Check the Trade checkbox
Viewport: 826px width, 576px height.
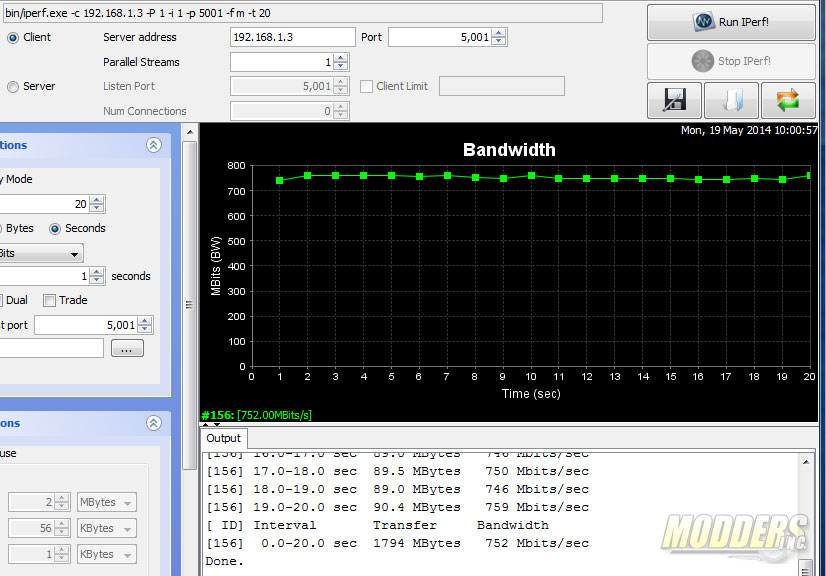pos(49,300)
